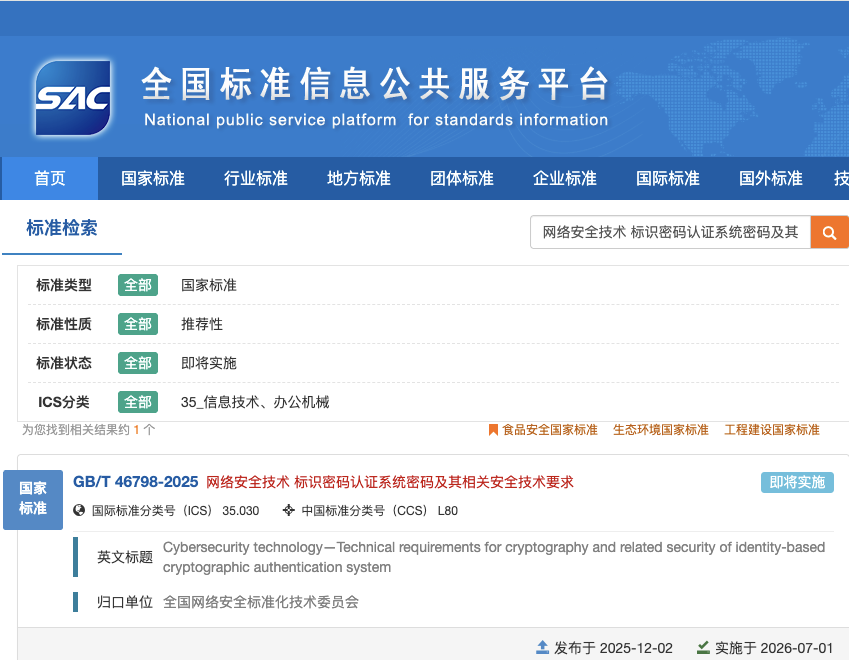Viewport: 849px width, 660px height.
Task: Open the GB/T 46798-2025 standard link
Action: click(136, 482)
